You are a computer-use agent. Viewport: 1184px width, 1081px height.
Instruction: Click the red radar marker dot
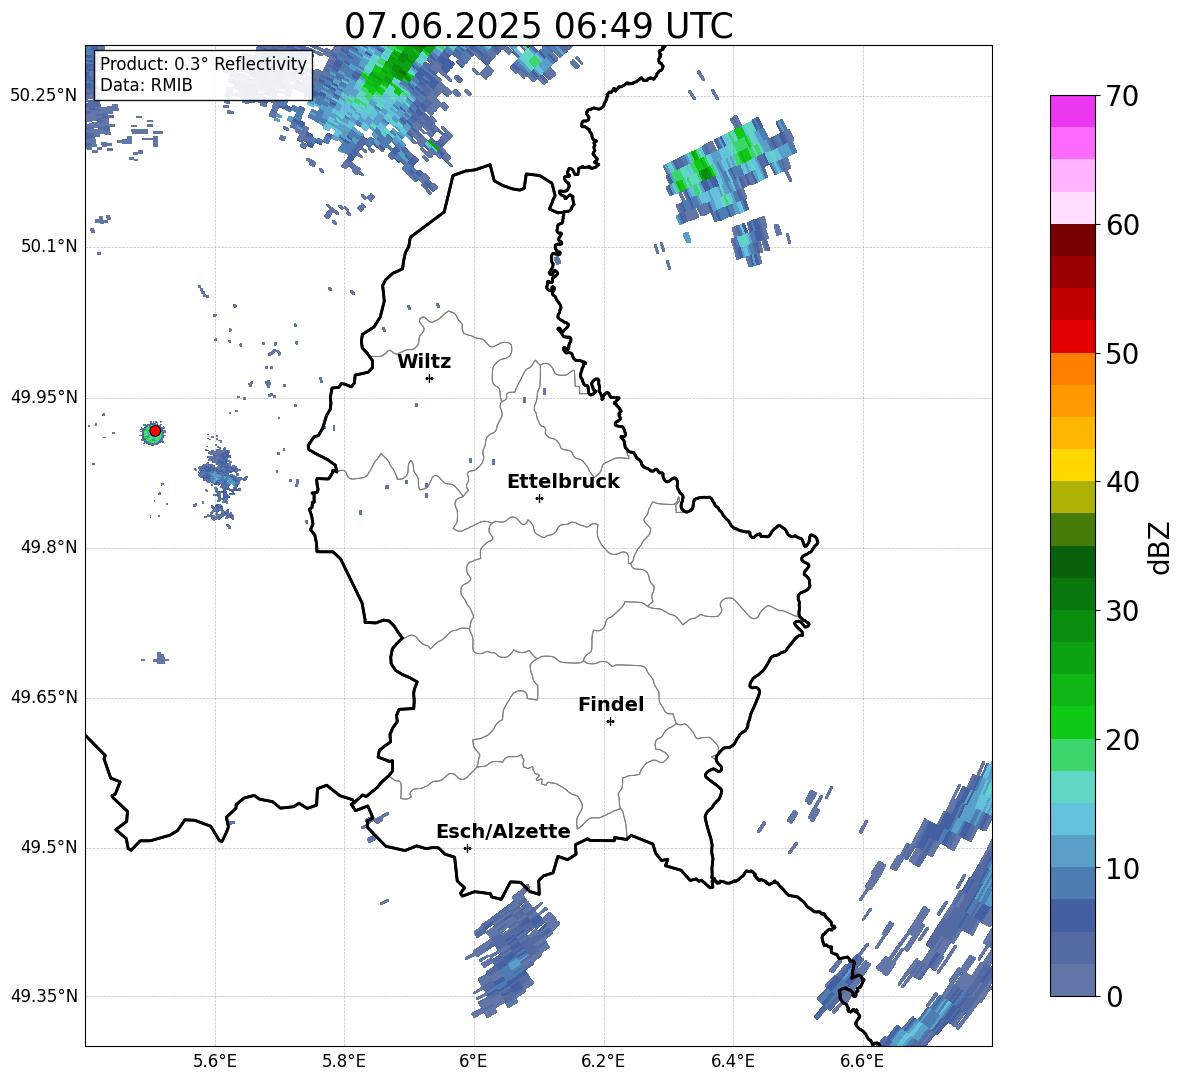pyautogui.click(x=155, y=430)
